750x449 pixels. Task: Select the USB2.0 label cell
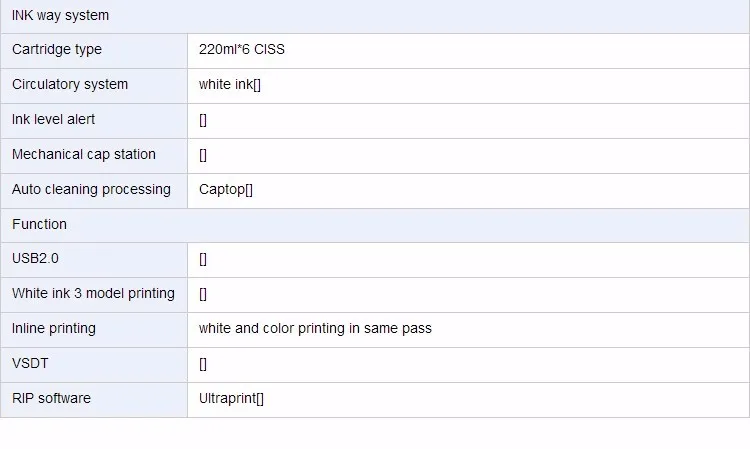pos(36,259)
